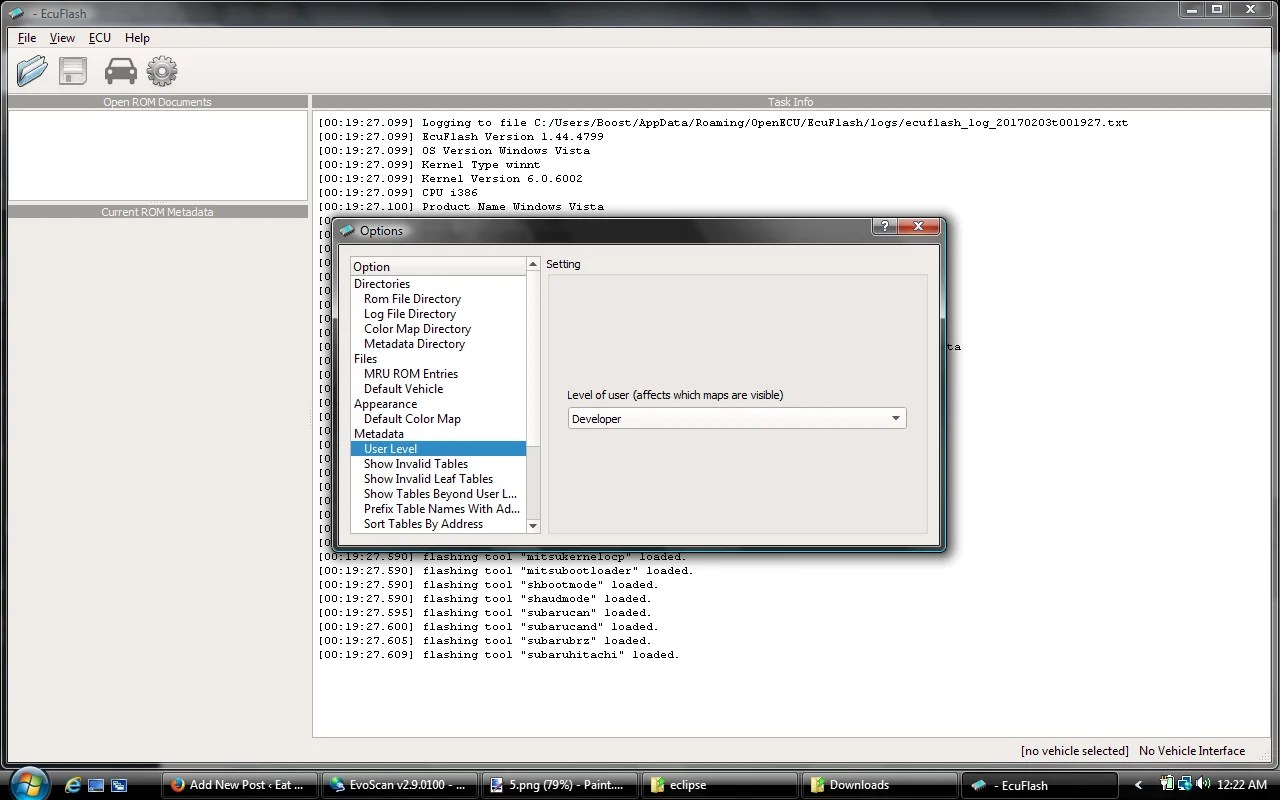This screenshot has width=1280, height=800.
Task: Click the EcuFlash taskbar button
Action: click(x=1038, y=785)
